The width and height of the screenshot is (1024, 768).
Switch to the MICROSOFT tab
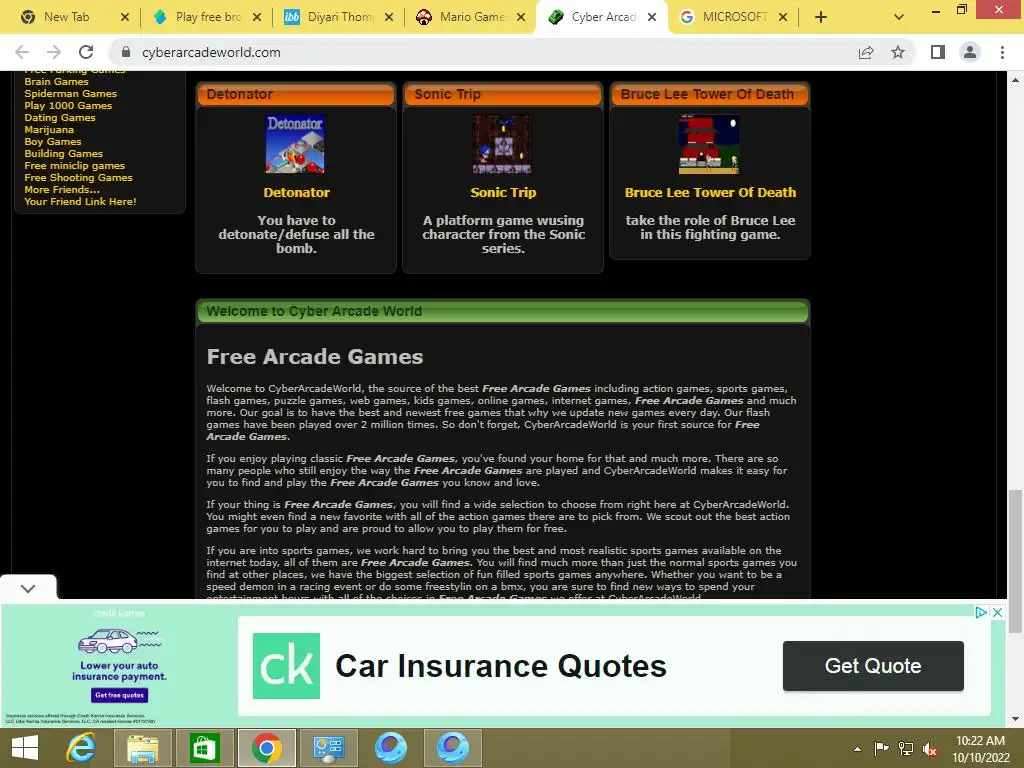(x=734, y=17)
